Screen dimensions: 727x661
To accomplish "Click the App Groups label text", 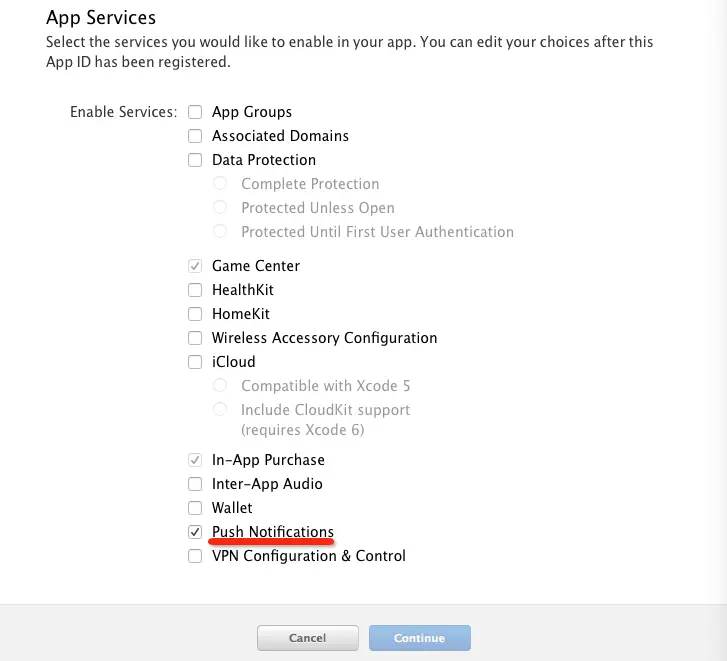I will (x=252, y=112).
